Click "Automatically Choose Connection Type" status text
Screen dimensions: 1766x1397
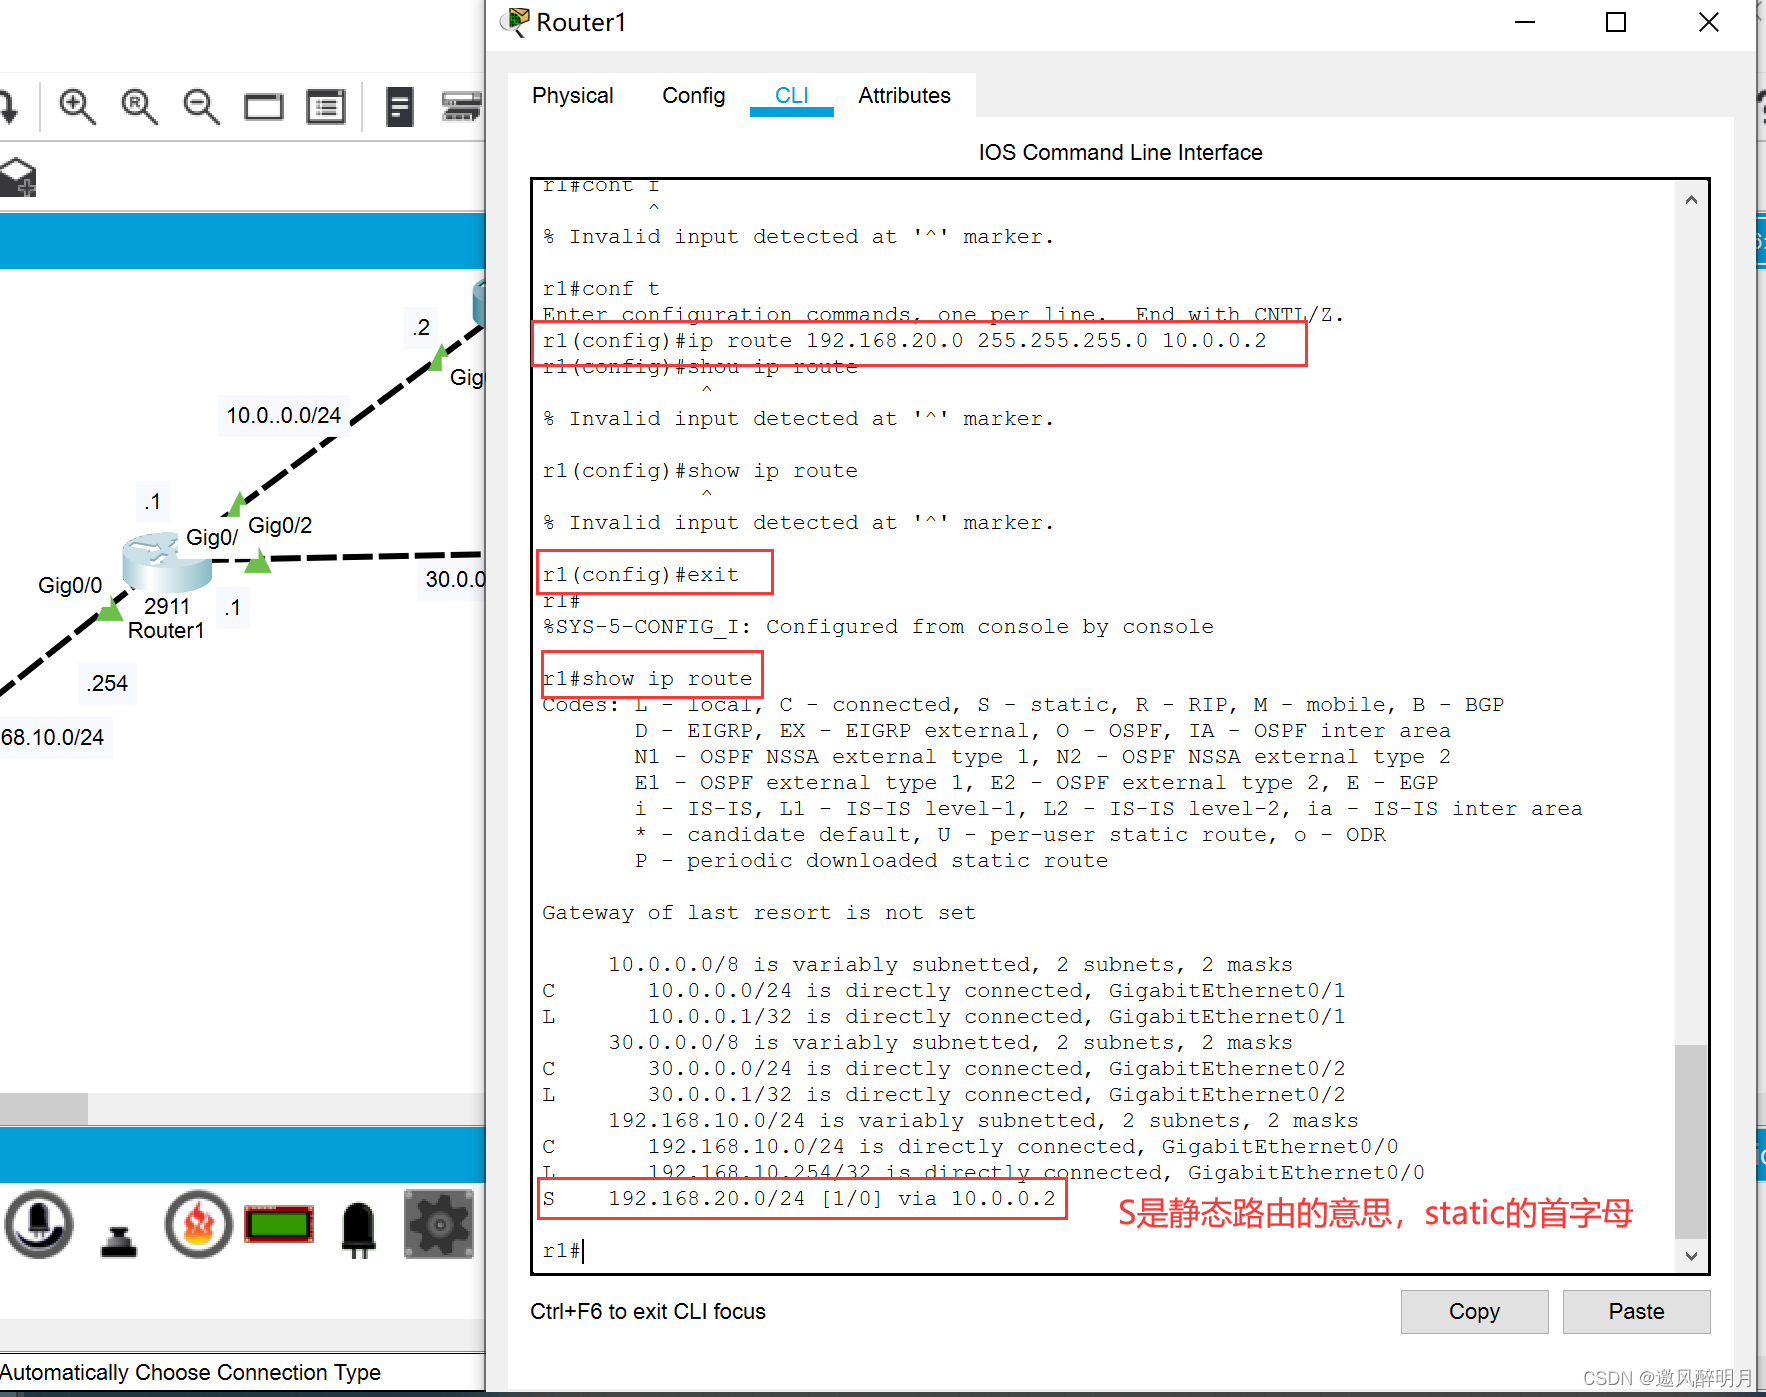(190, 1372)
